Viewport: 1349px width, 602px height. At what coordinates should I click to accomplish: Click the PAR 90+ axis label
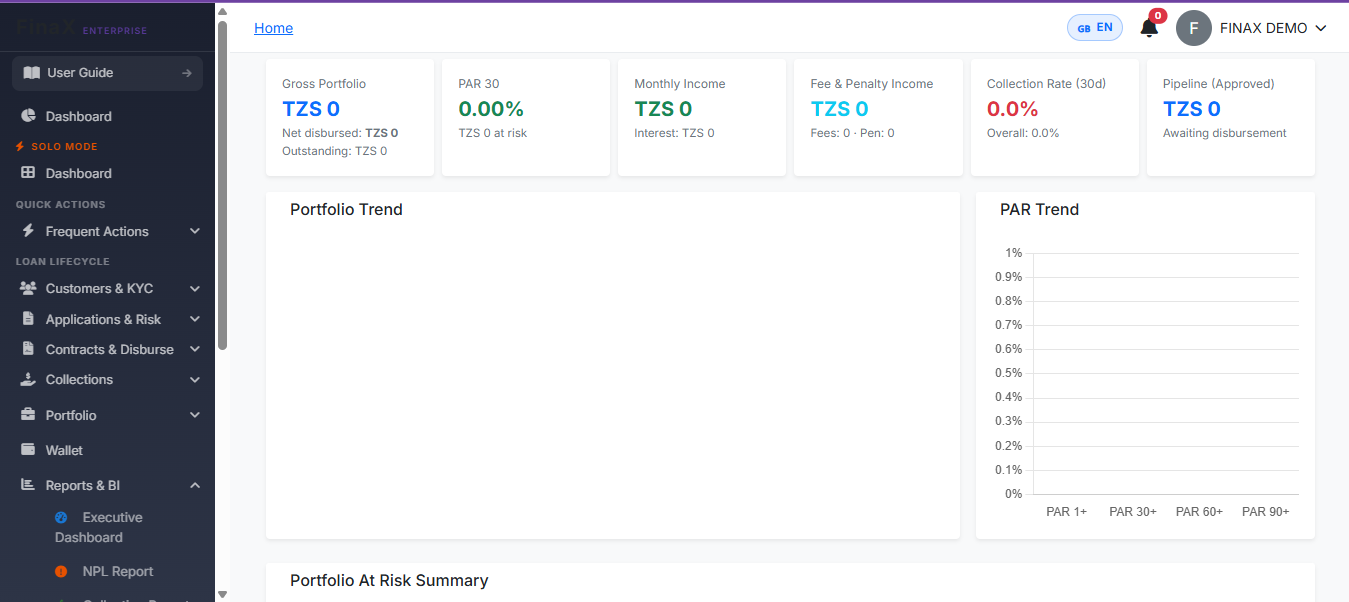coord(1266,512)
